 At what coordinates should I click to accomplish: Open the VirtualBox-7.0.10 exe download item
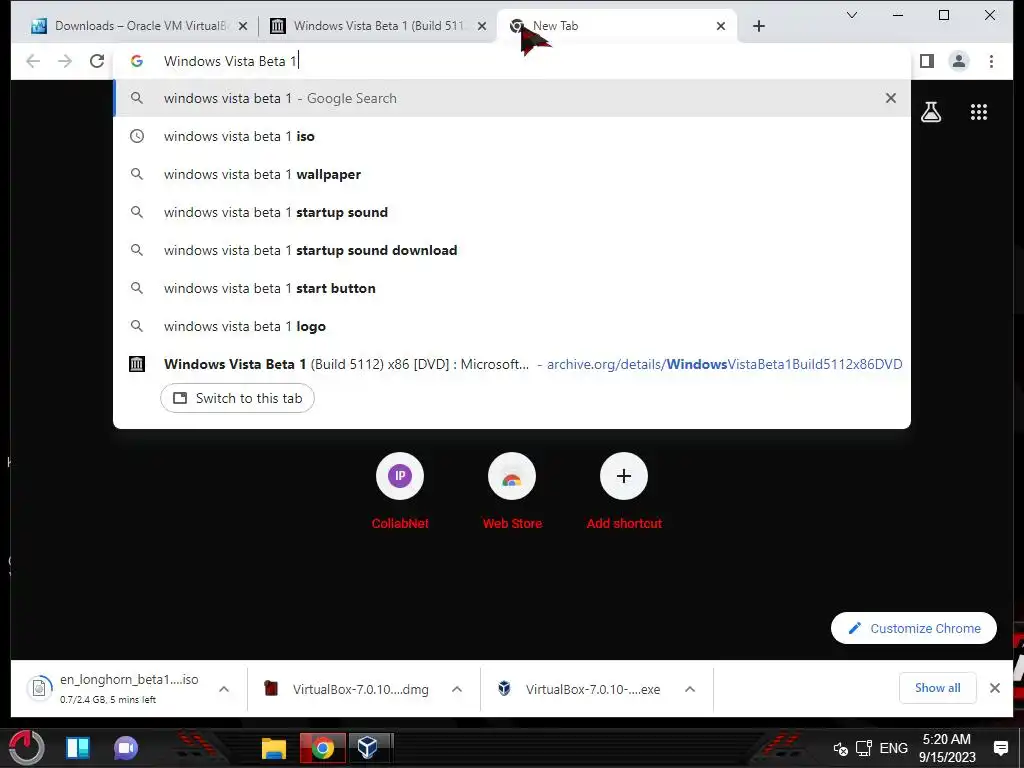click(x=579, y=689)
